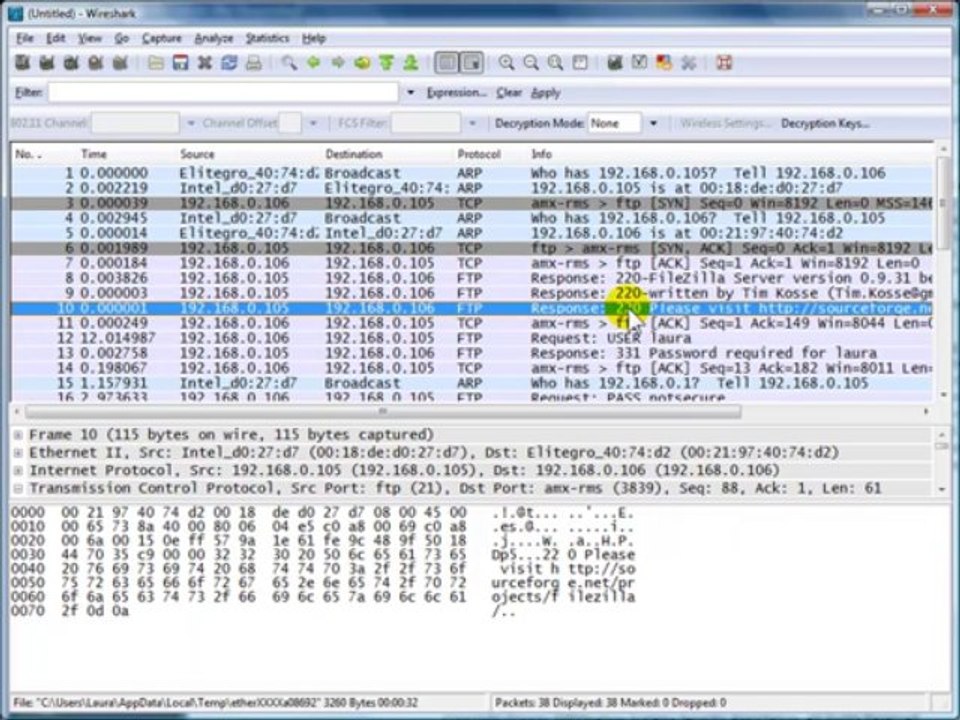Click into the Filter input field

(223, 93)
